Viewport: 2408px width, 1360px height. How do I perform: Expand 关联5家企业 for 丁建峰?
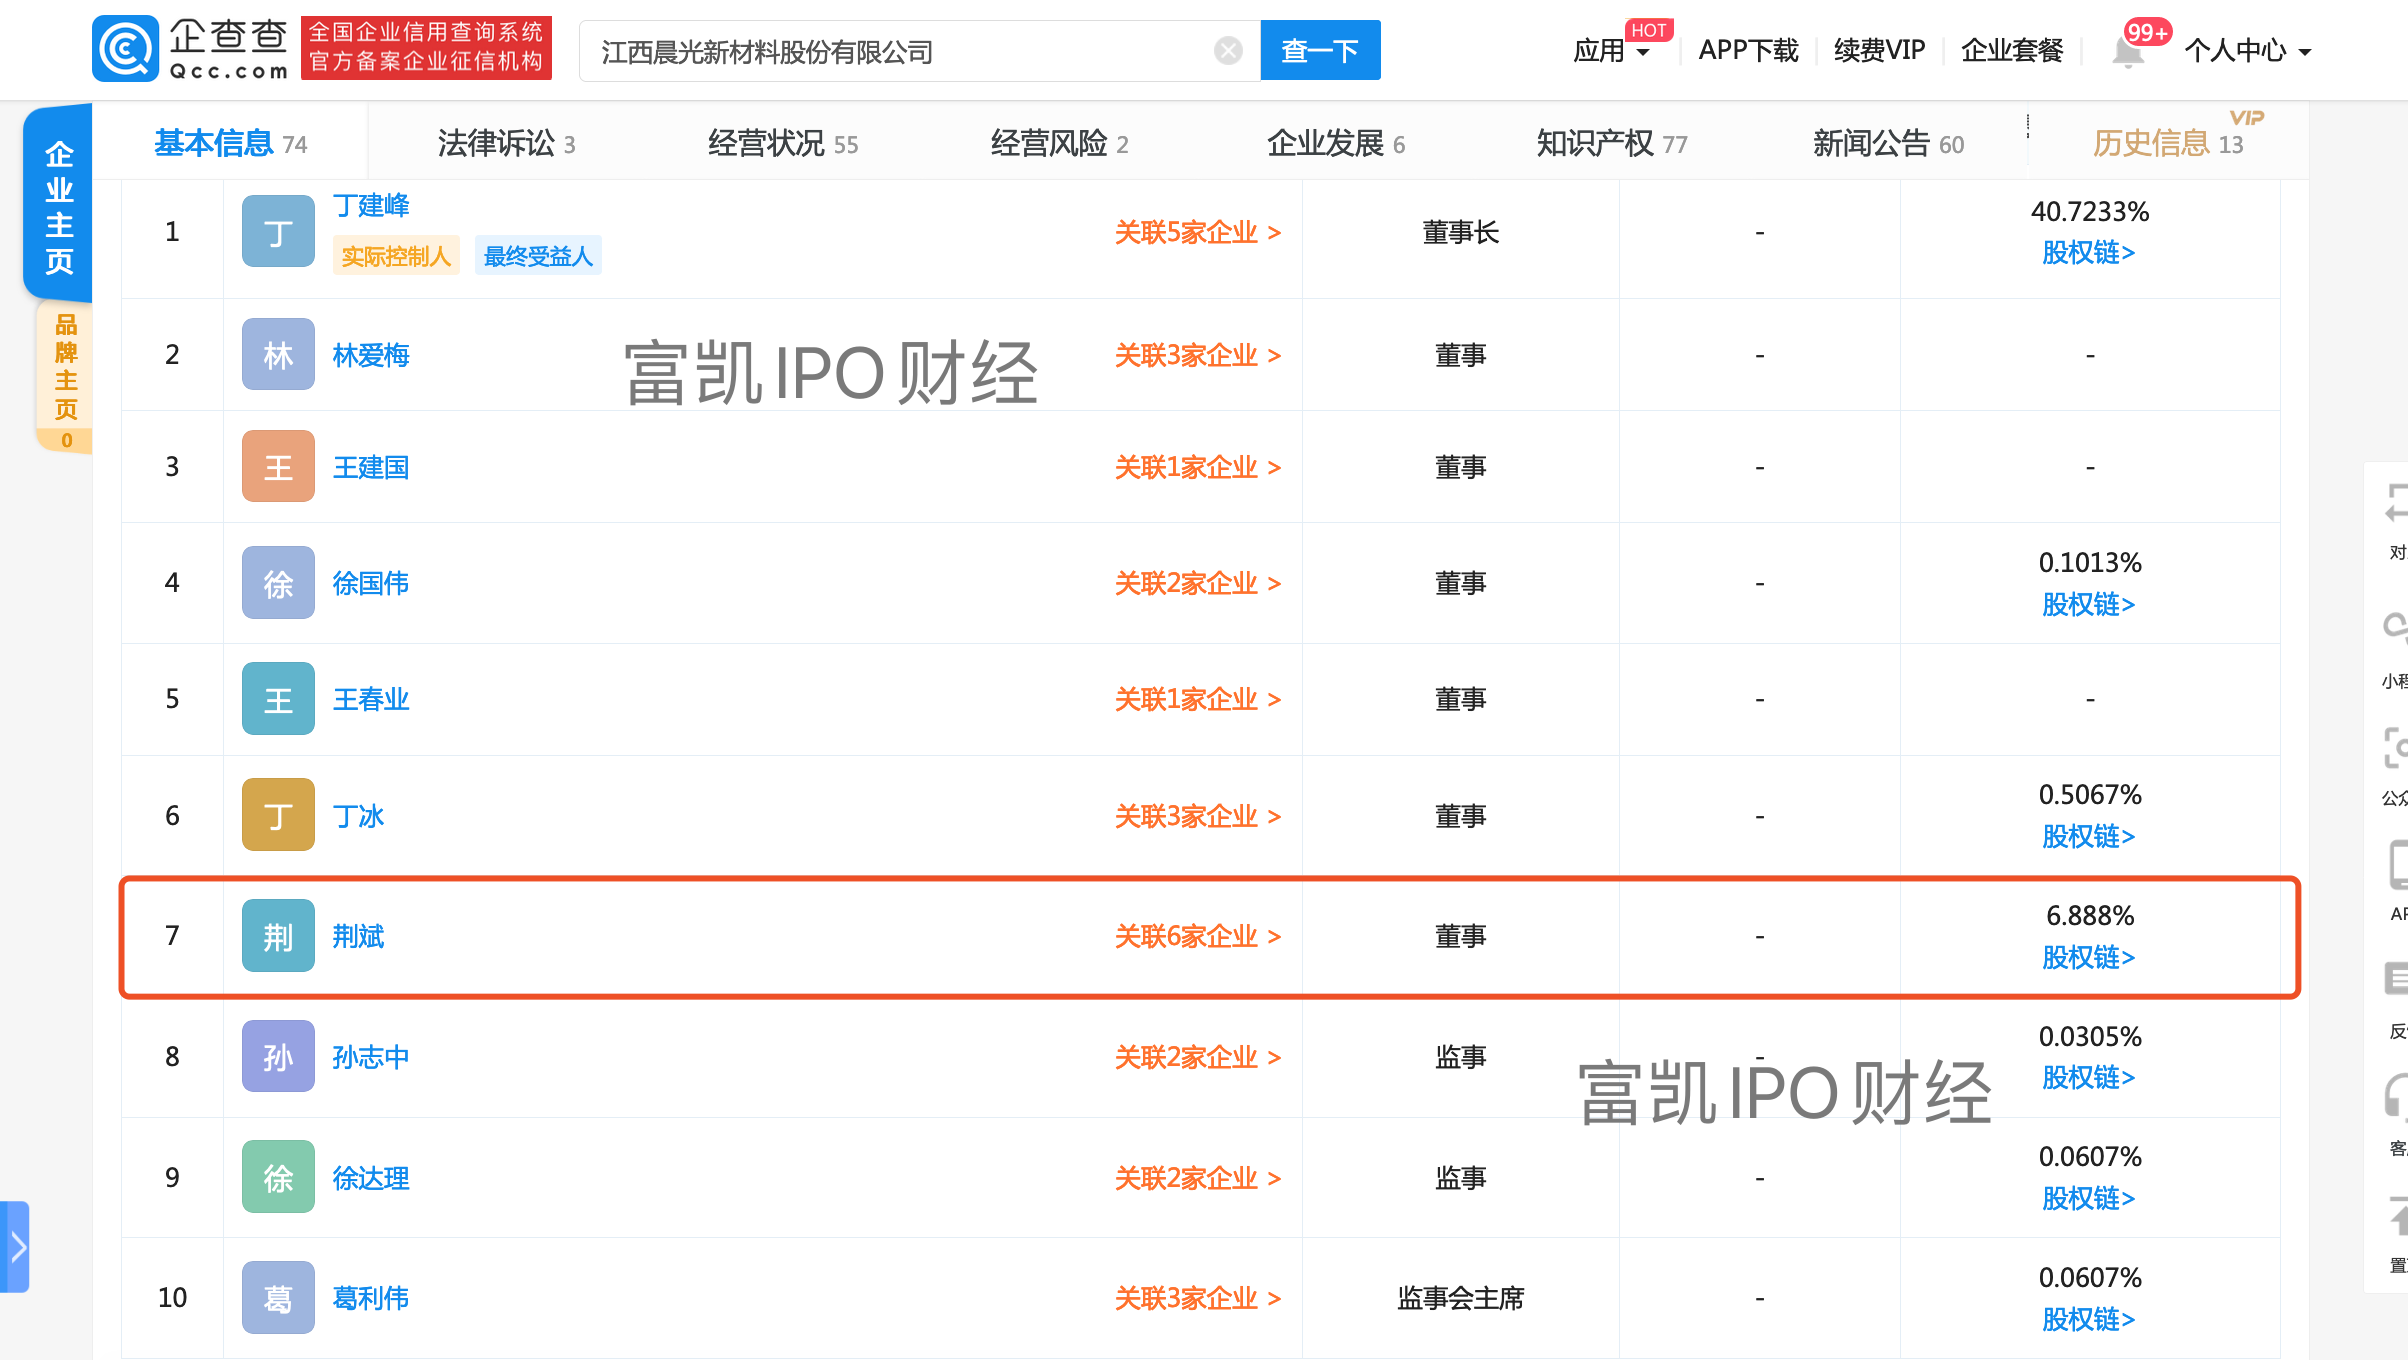coord(1197,232)
